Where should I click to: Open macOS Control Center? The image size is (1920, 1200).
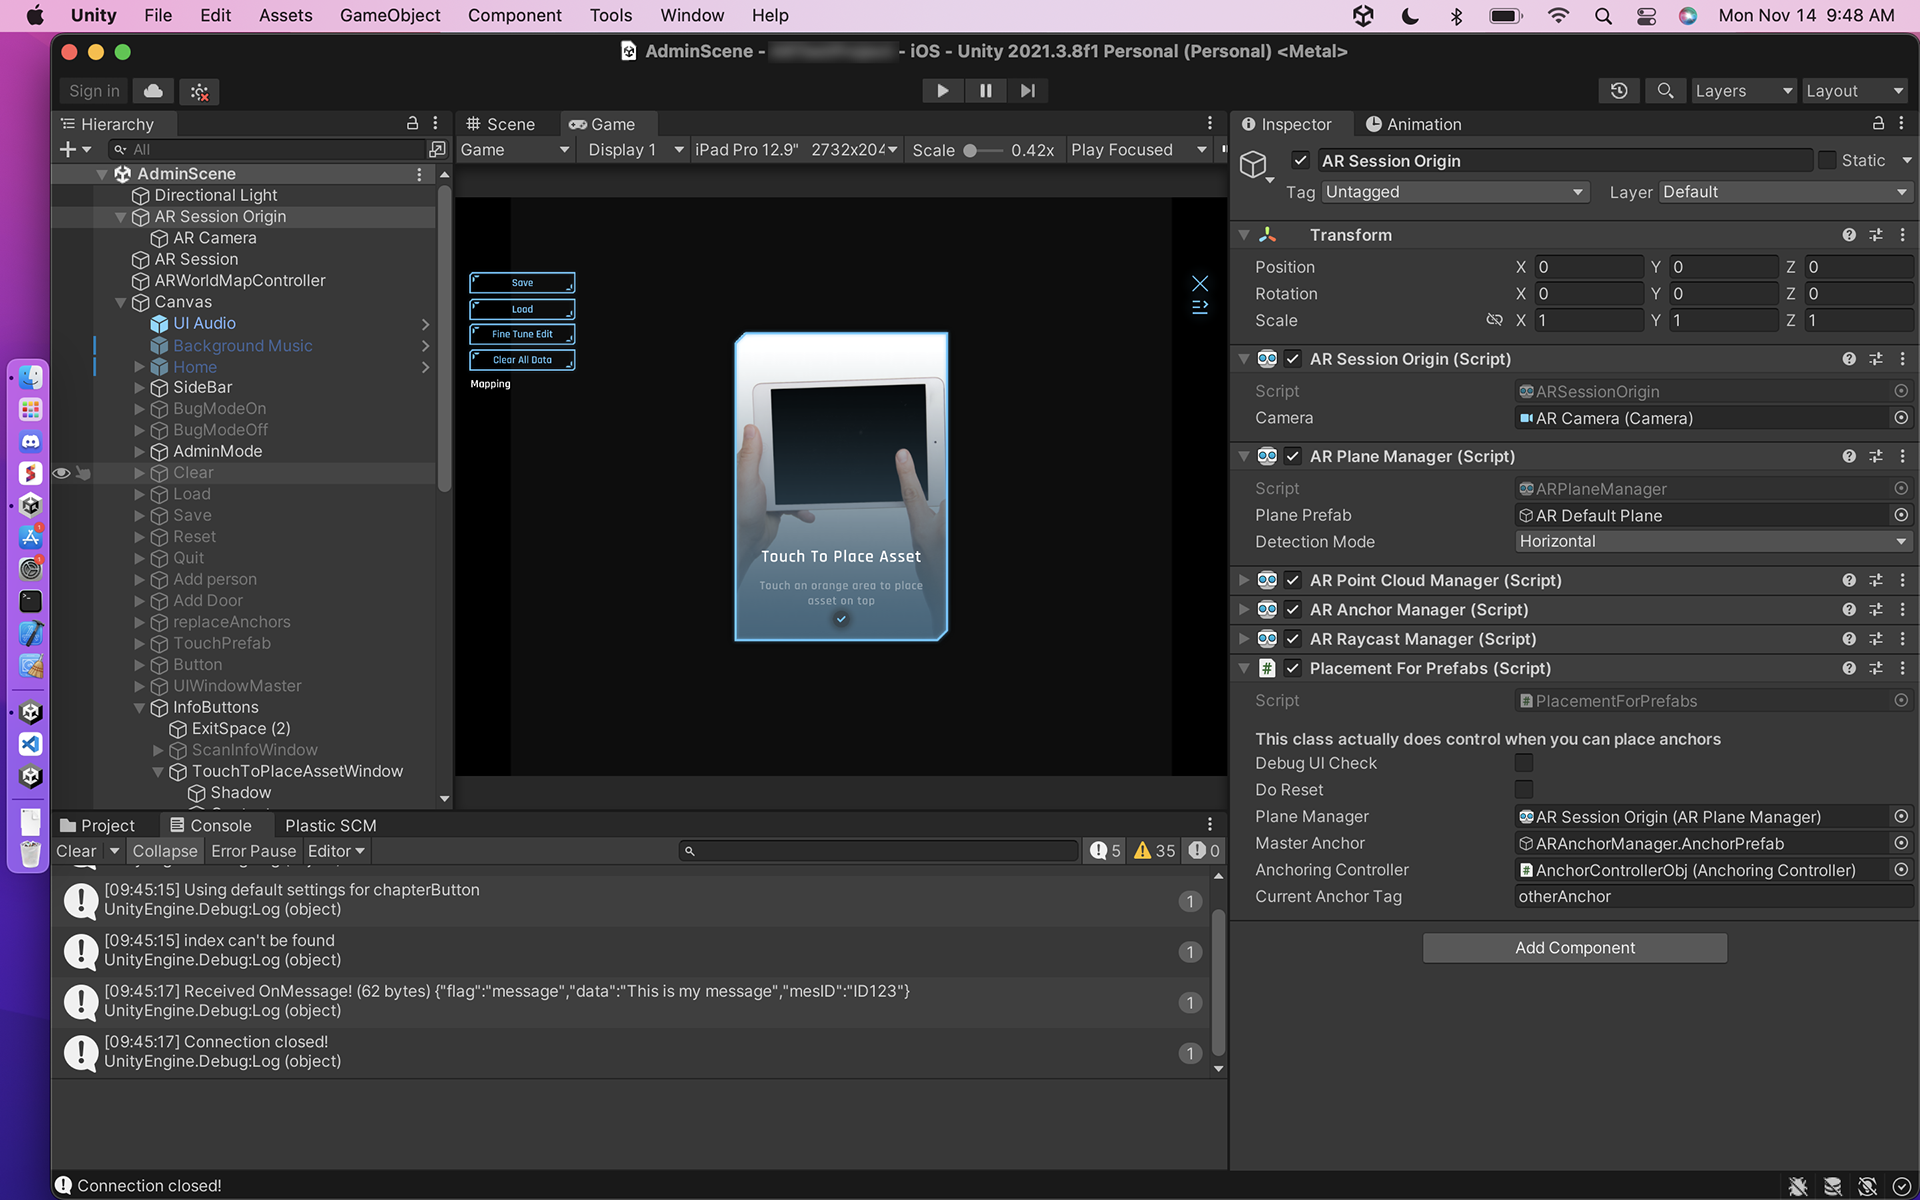(x=1646, y=15)
